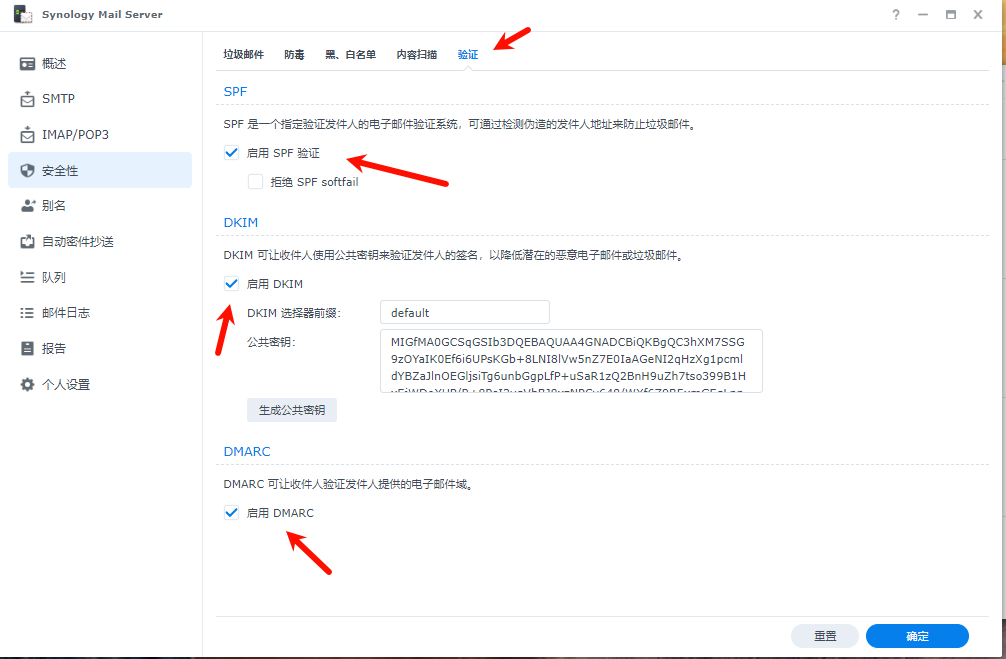Open 队列 in the sidebar
This screenshot has height=659, width=1006.
[x=100, y=277]
